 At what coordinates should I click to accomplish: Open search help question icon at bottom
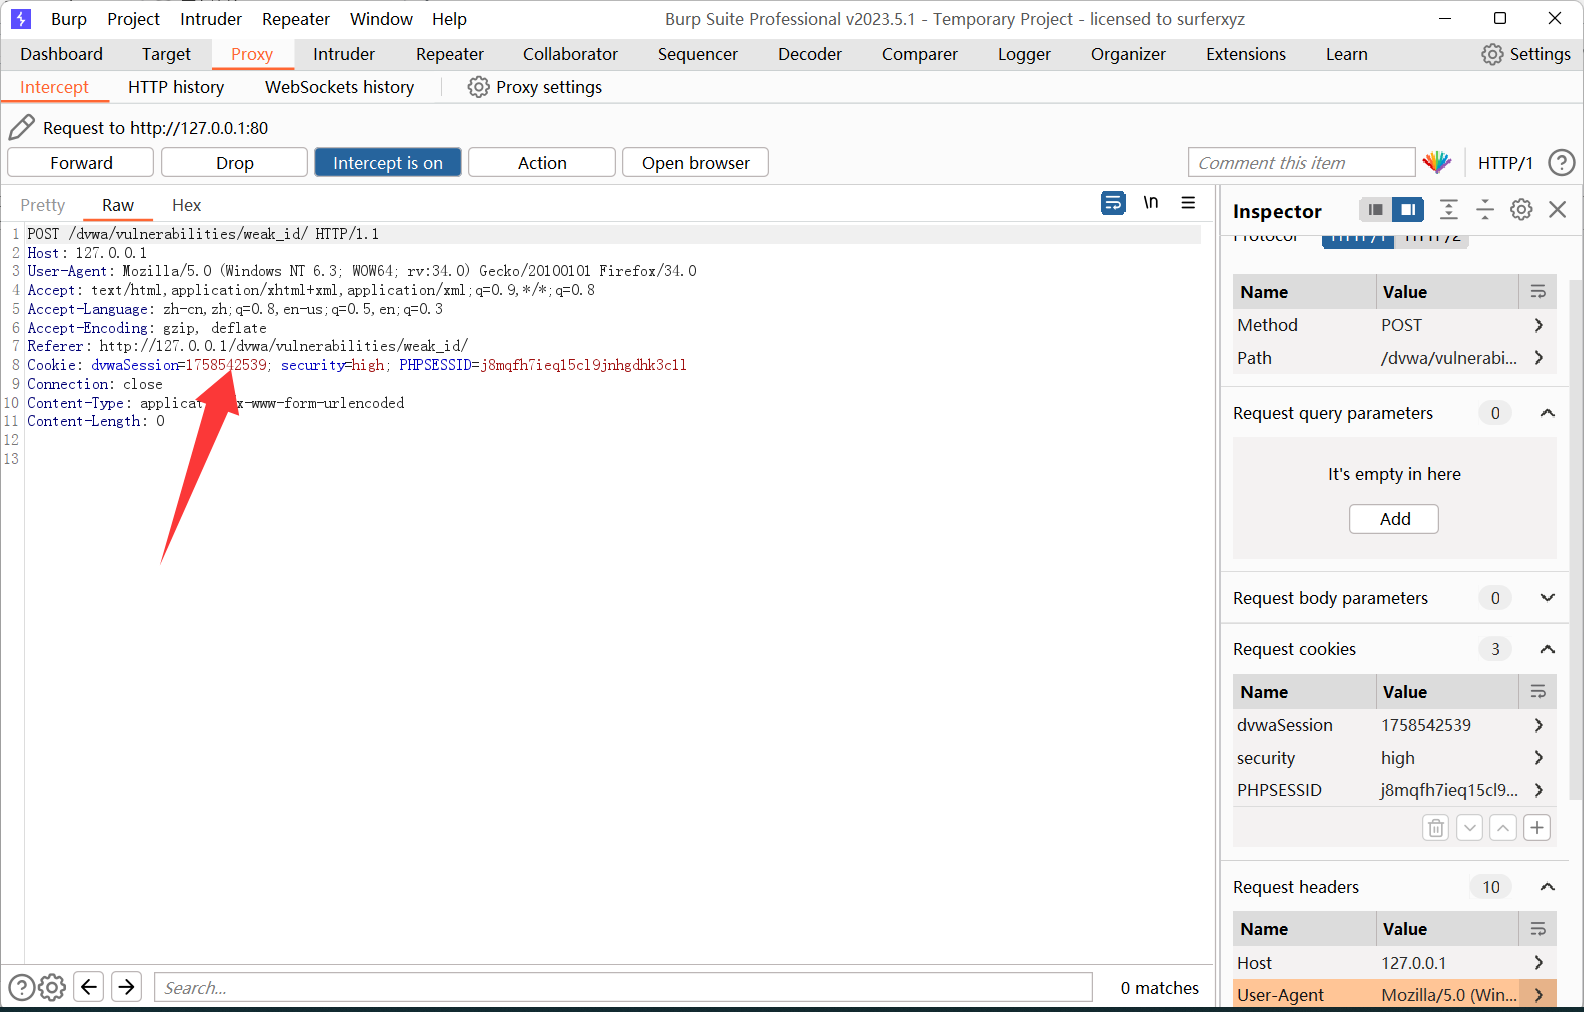(21, 988)
